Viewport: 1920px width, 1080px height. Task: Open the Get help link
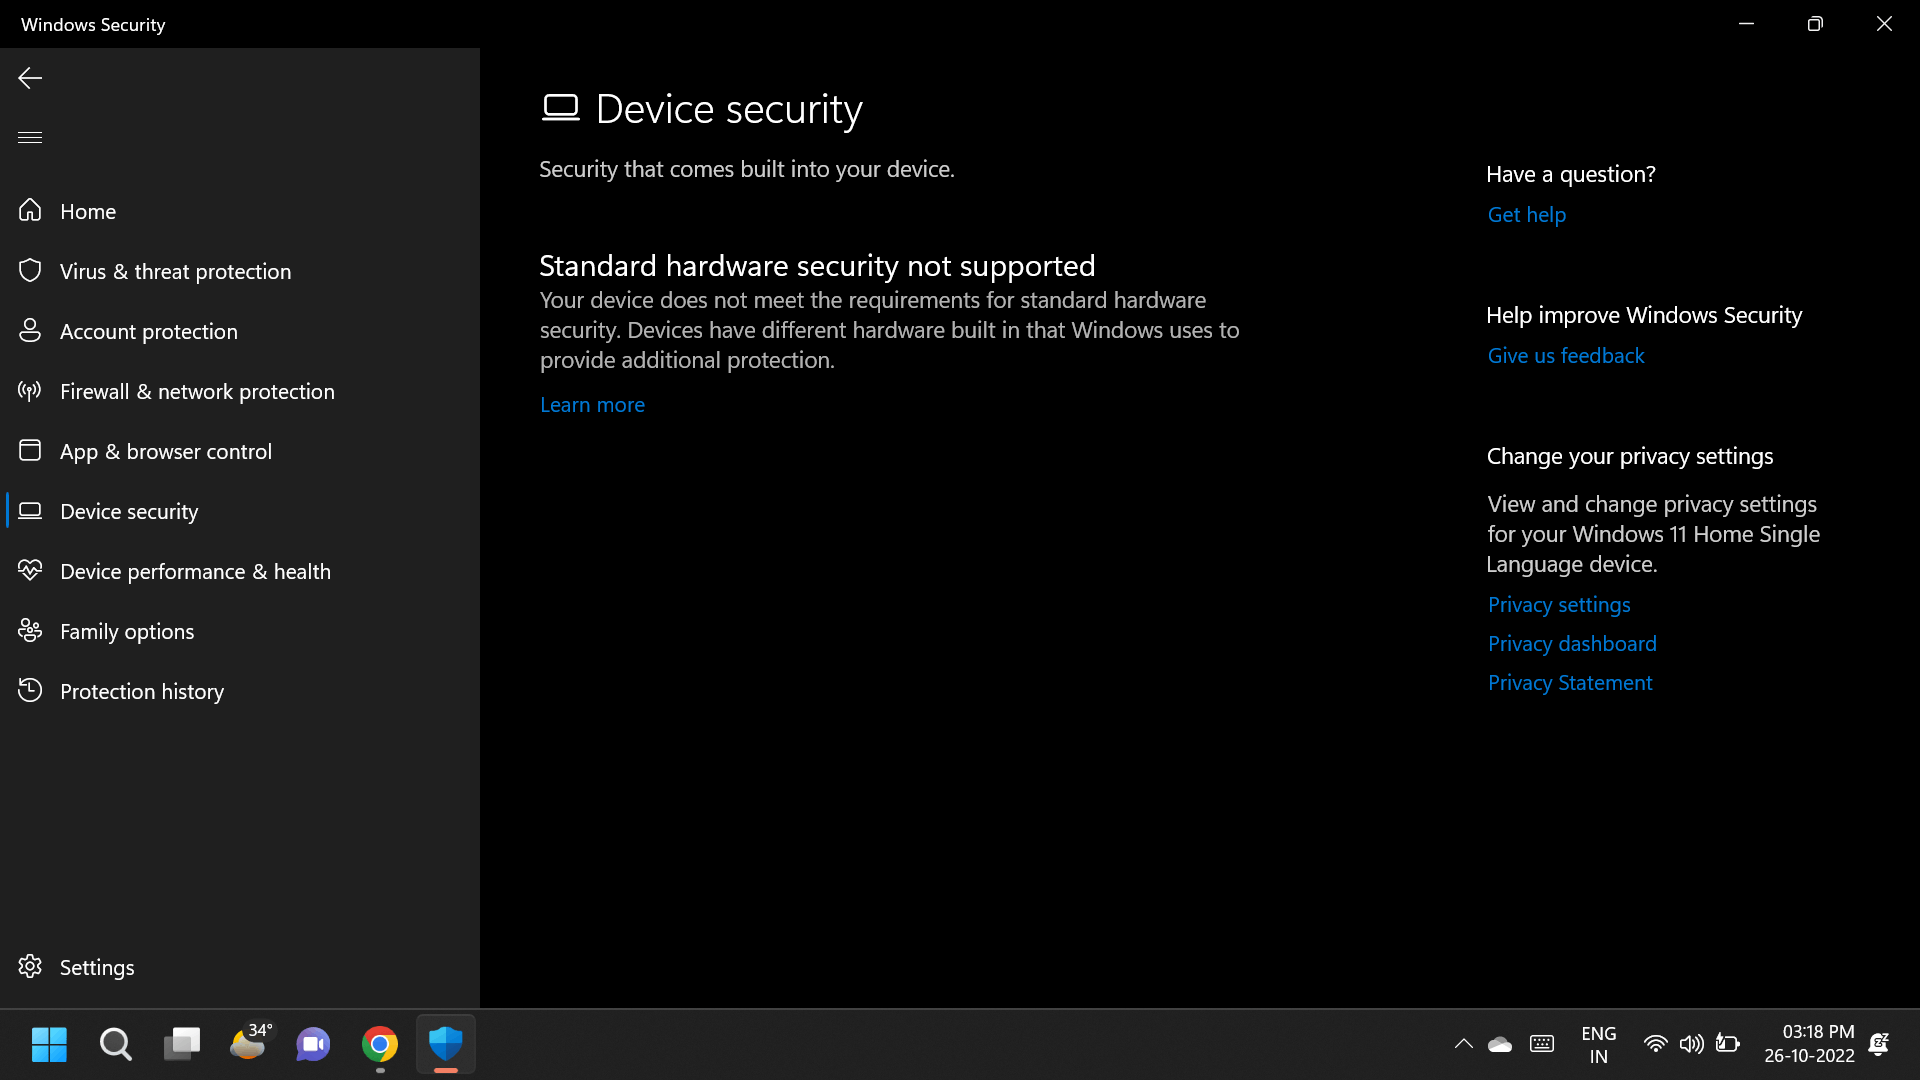click(1527, 215)
